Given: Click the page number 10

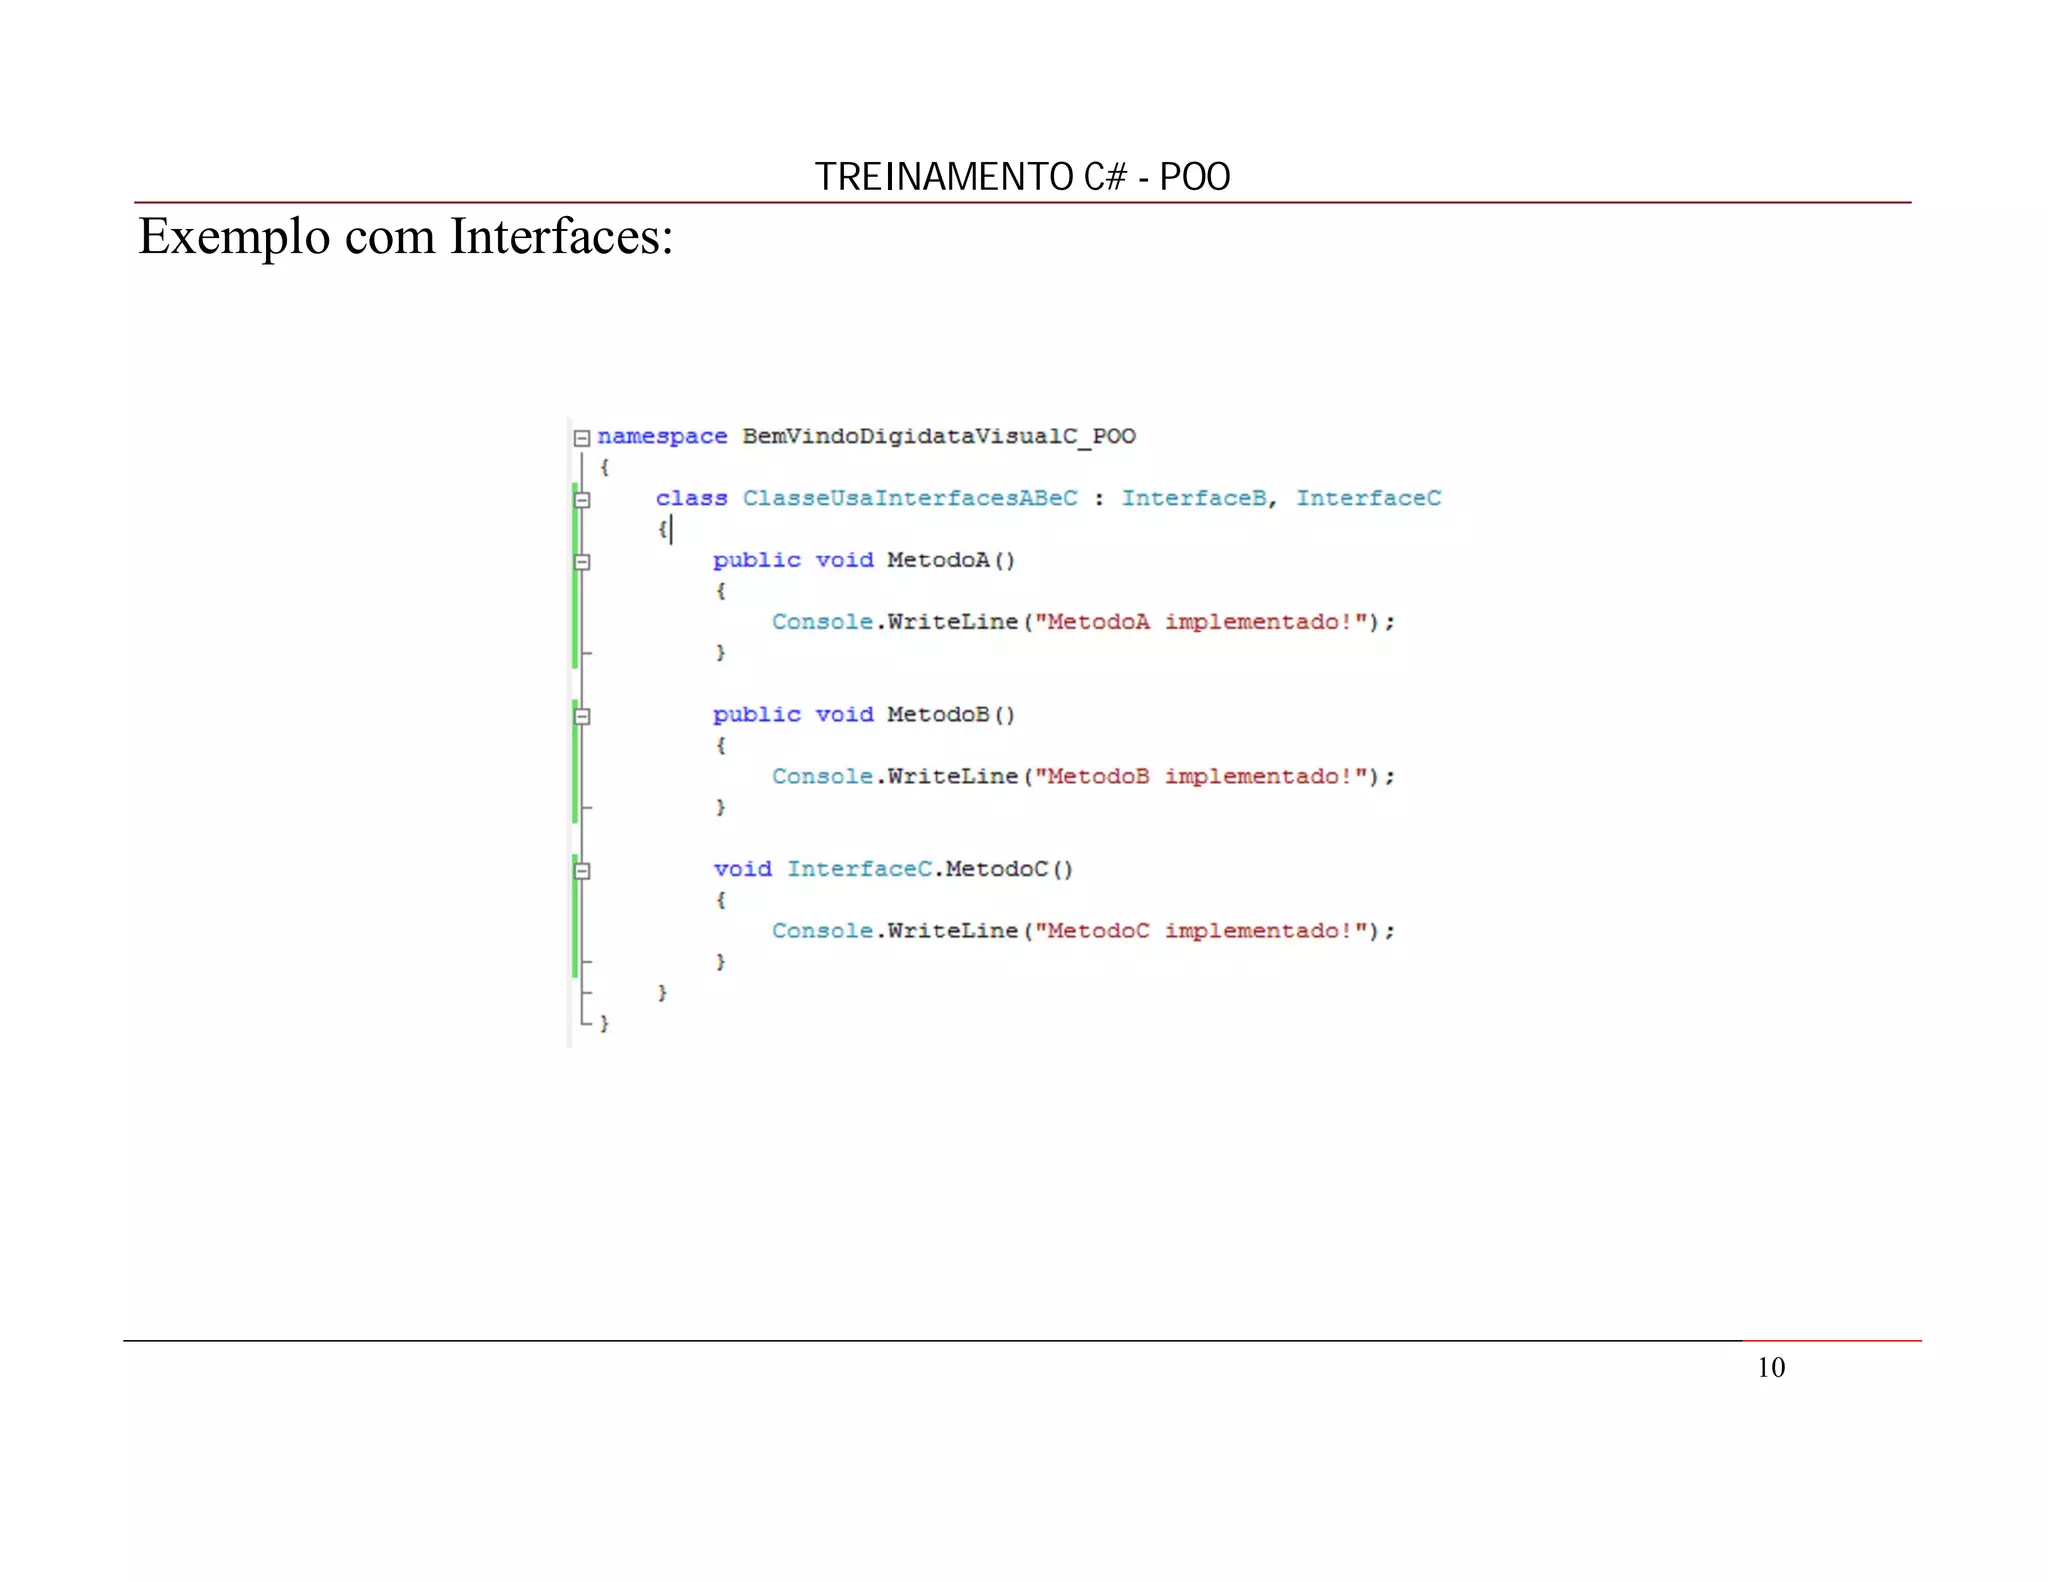Looking at the screenshot, I should [1771, 1368].
